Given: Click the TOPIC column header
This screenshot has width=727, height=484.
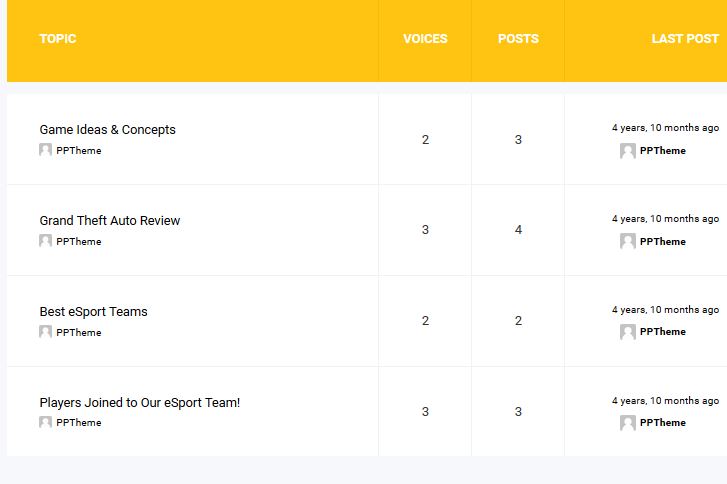Looking at the screenshot, I should tap(58, 38).
